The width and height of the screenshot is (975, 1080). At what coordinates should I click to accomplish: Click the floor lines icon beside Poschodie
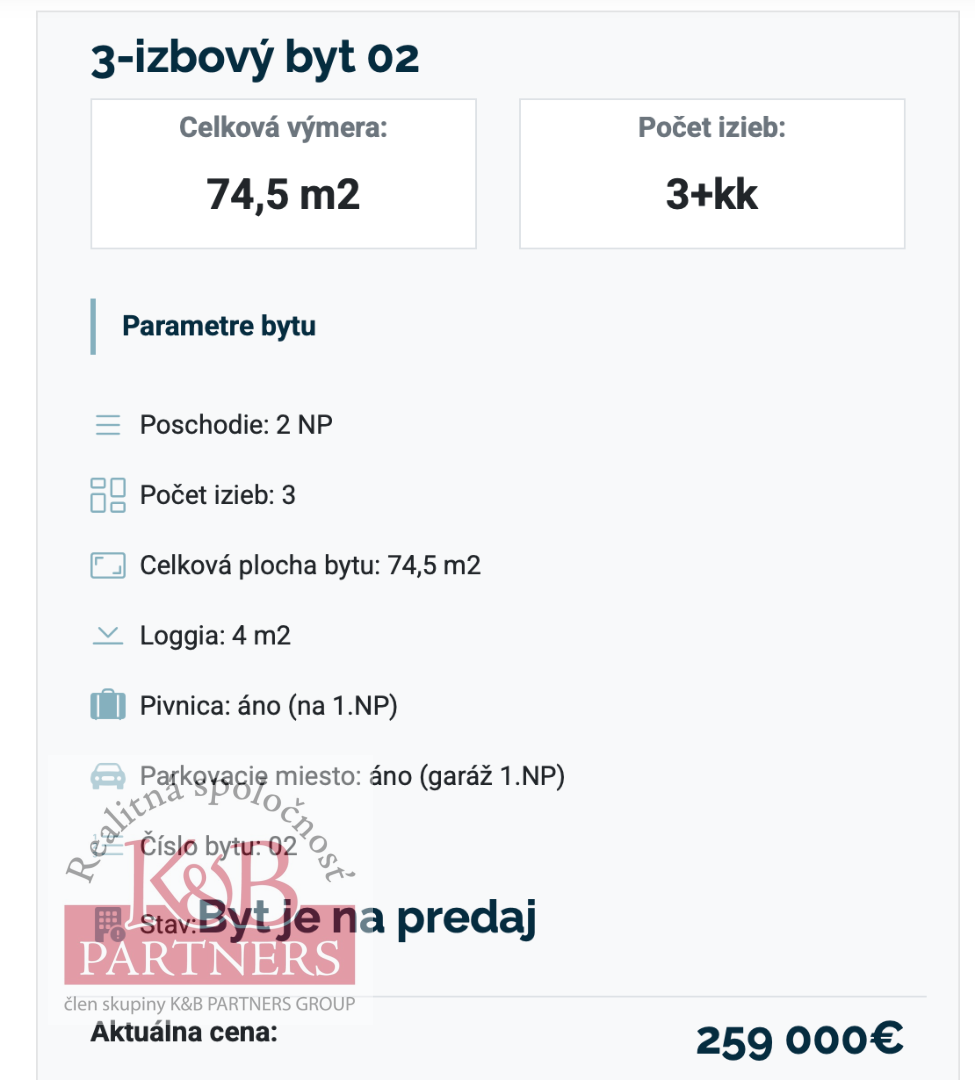pos(107,425)
